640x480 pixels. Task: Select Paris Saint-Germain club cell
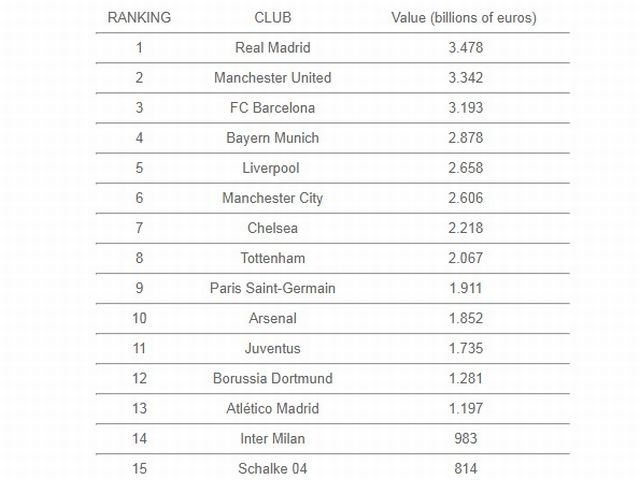(x=273, y=288)
